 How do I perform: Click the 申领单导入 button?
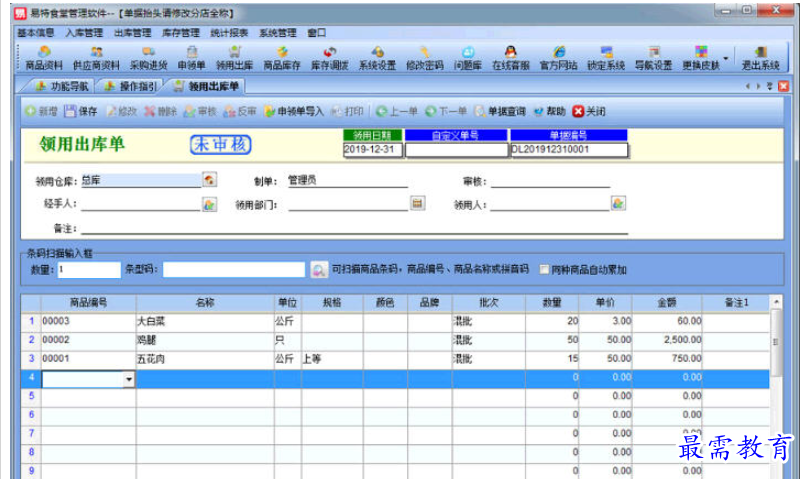pos(294,111)
